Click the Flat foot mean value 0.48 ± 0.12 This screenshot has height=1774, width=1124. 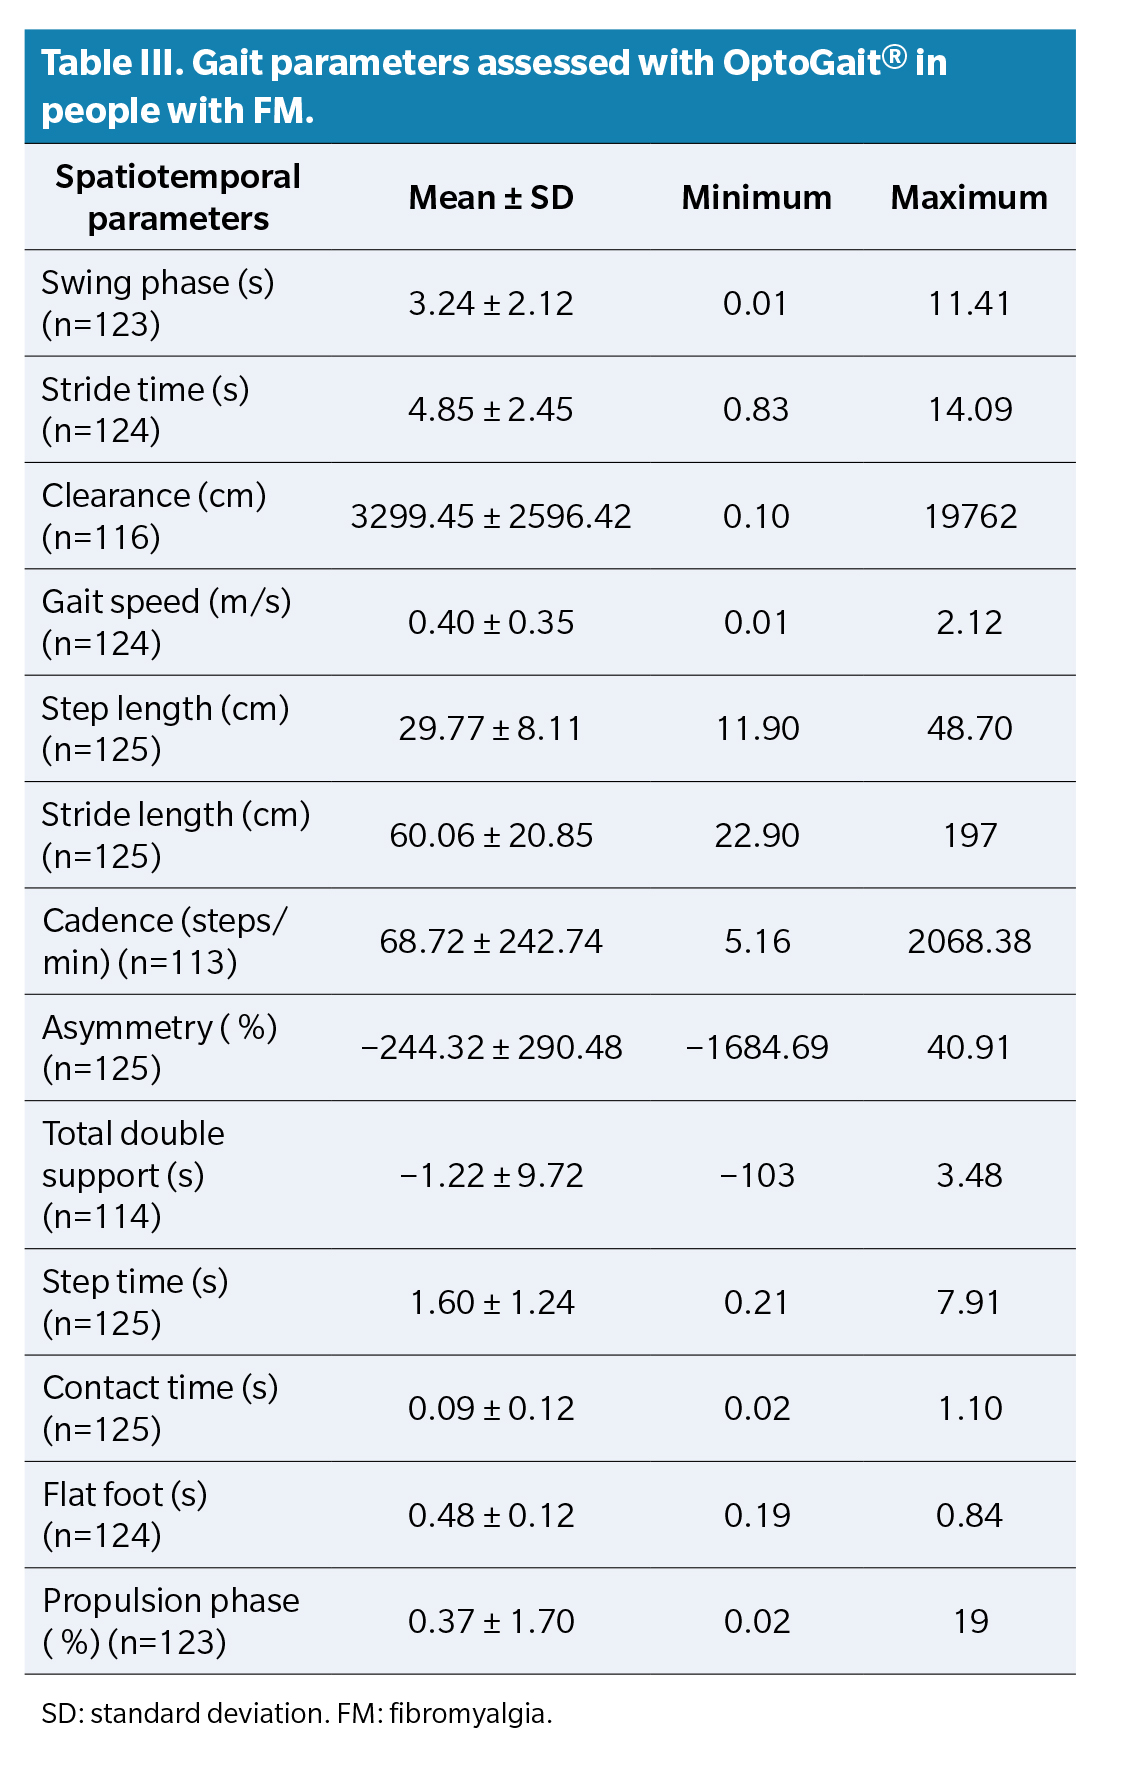pyautogui.click(x=491, y=1516)
